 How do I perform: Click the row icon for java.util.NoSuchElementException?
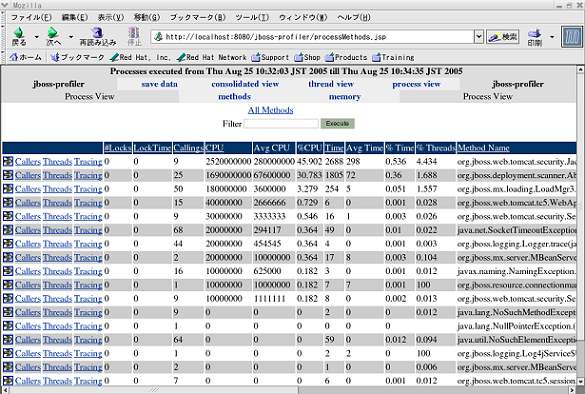coord(8,340)
